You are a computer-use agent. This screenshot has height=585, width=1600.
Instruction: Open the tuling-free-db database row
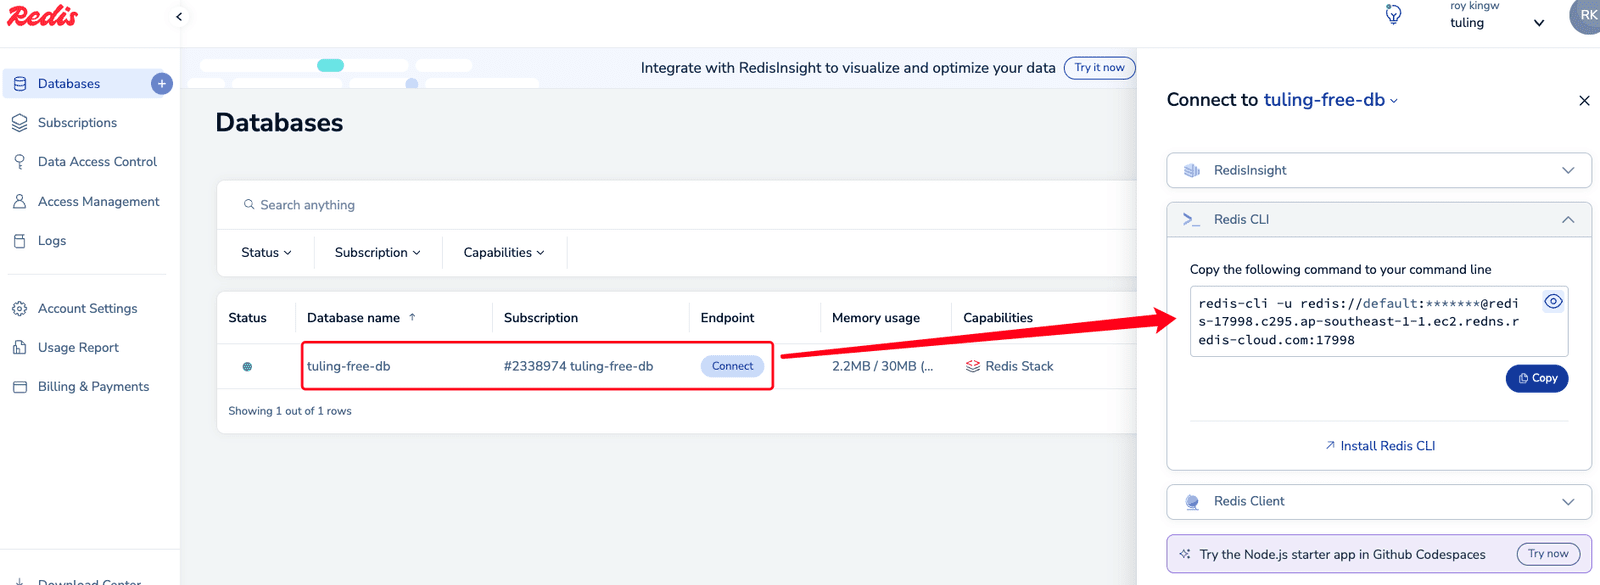coord(348,367)
